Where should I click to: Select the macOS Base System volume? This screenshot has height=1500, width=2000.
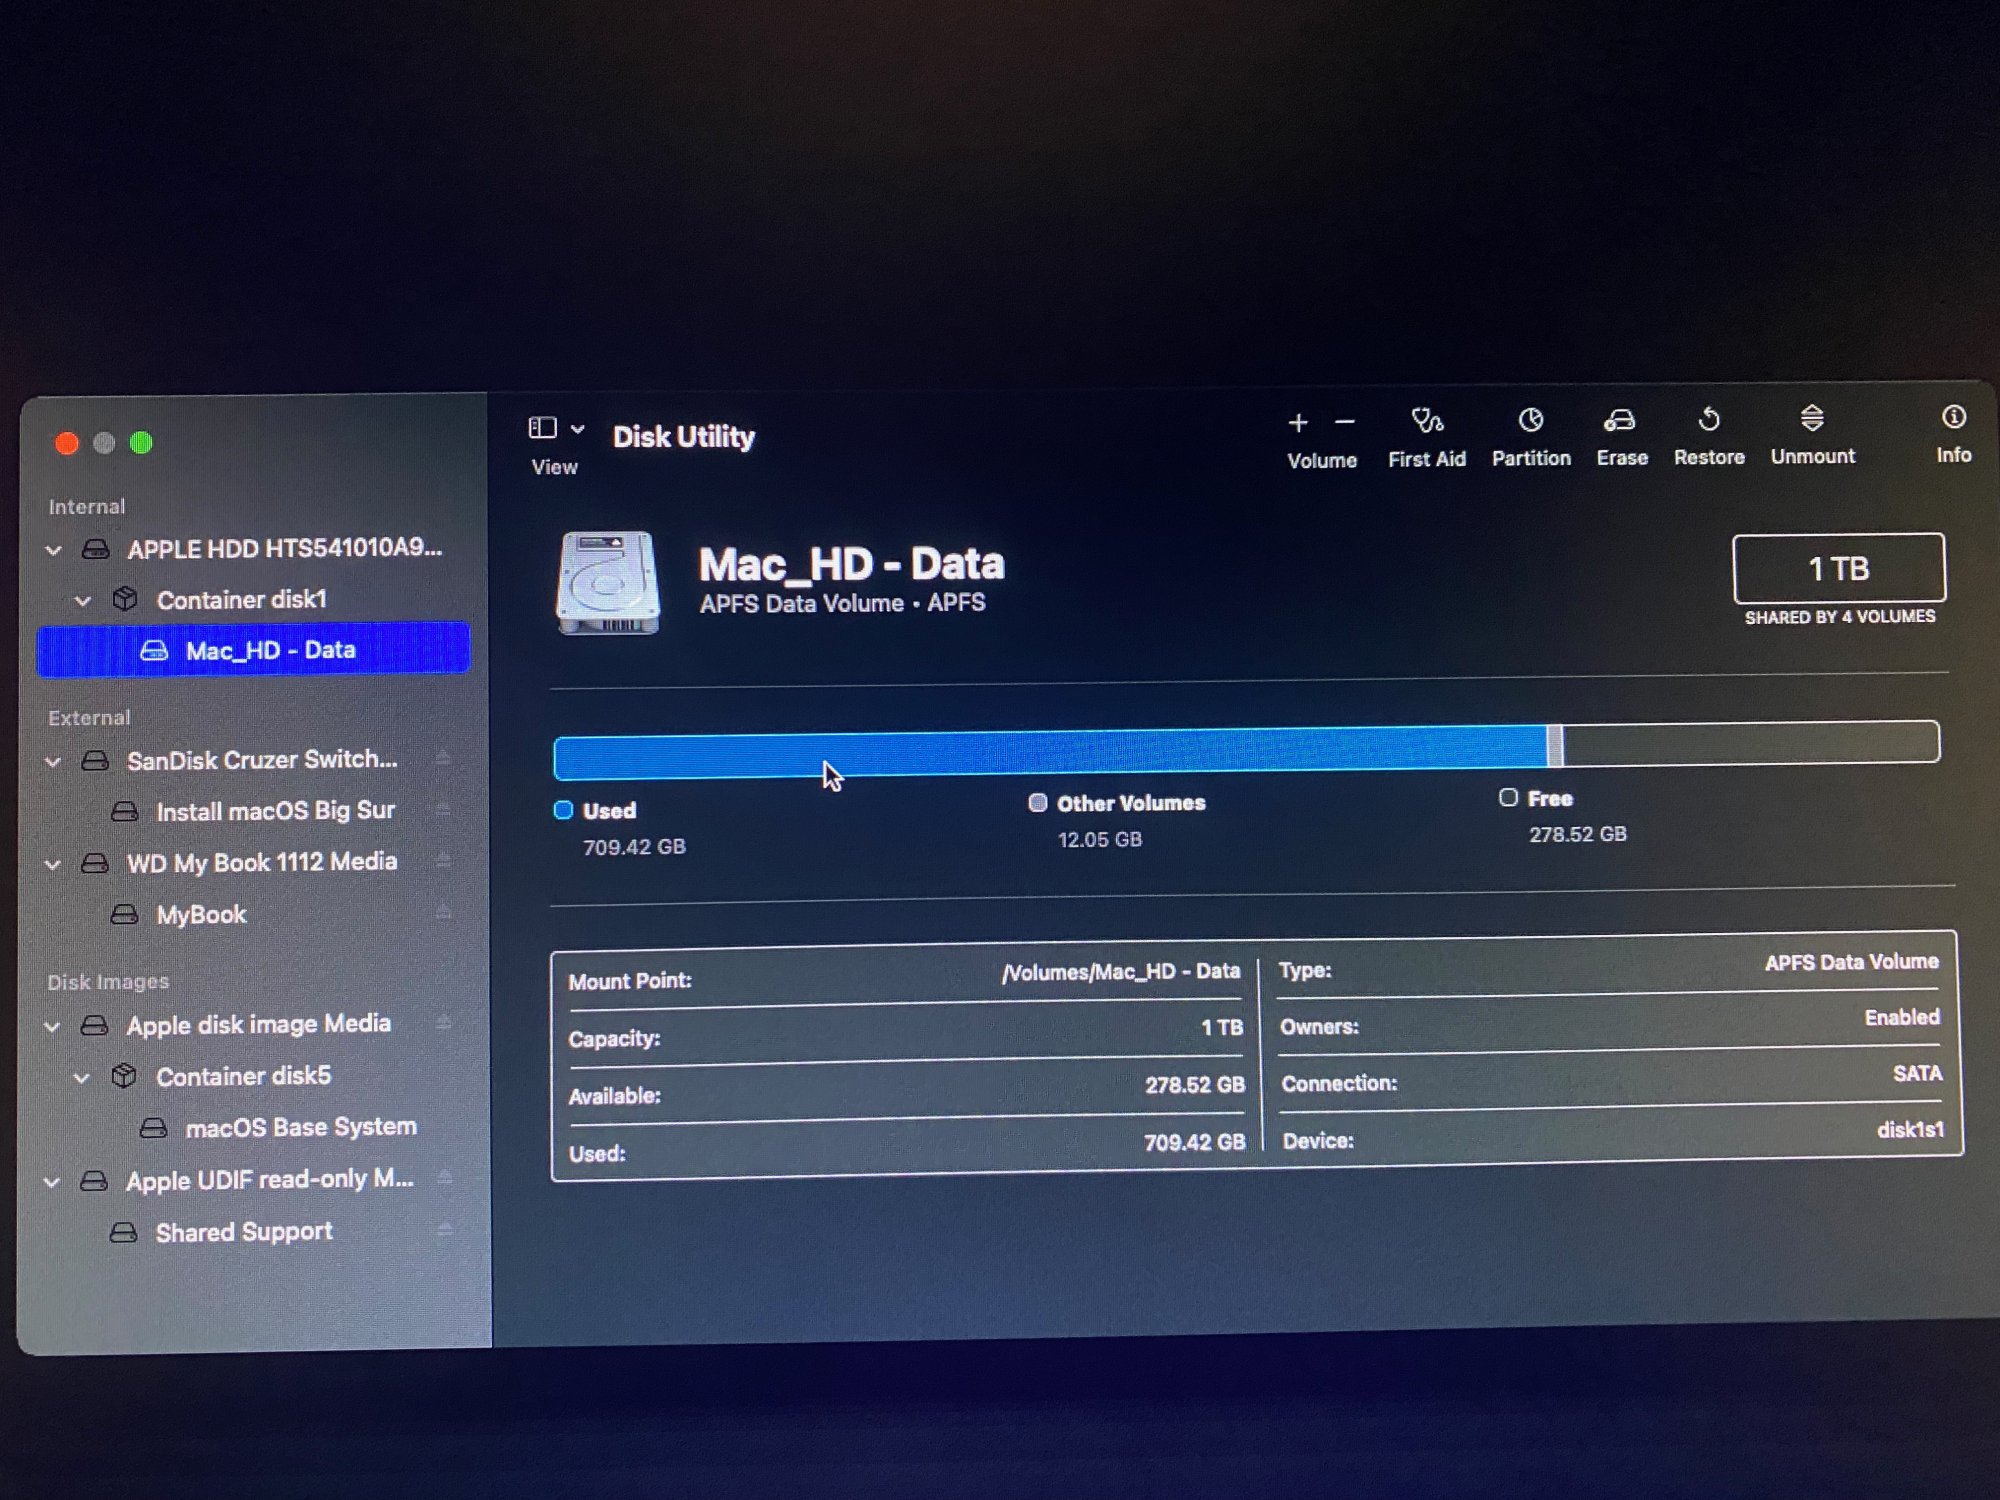pos(300,1128)
